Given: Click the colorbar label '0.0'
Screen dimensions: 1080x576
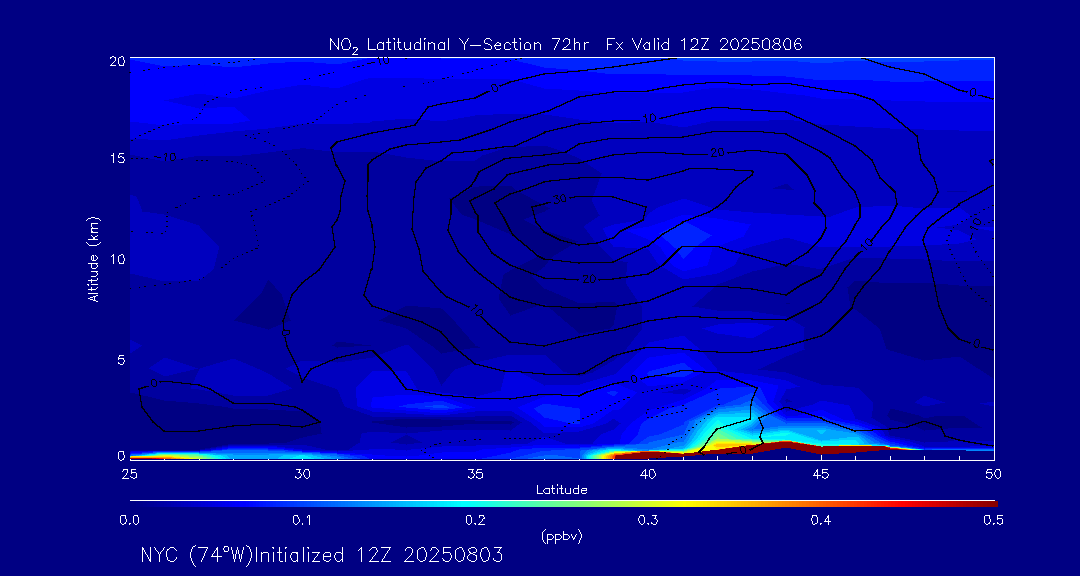Looking at the screenshot, I should click(129, 521).
